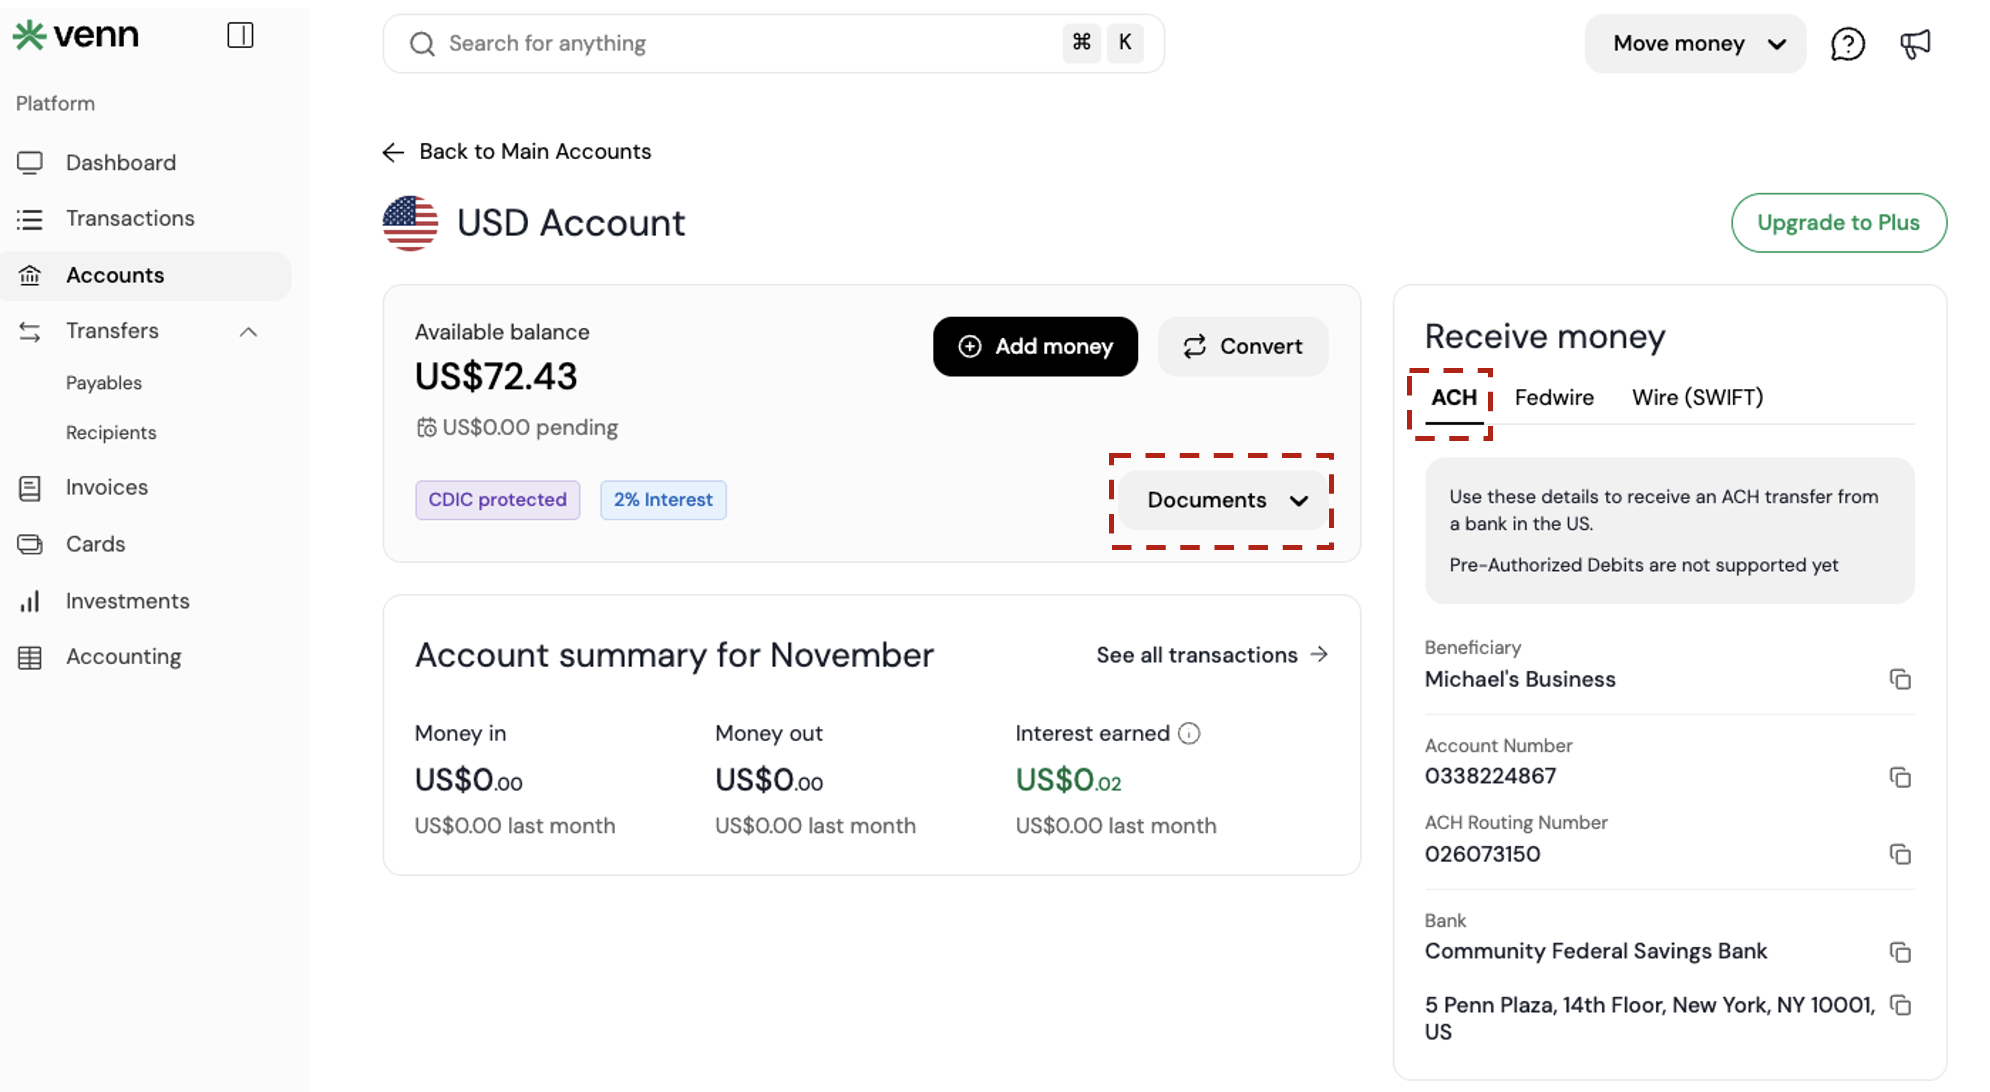The height and width of the screenshot is (1092, 1990).
Task: Go back to Main Accounts
Action: 517,152
